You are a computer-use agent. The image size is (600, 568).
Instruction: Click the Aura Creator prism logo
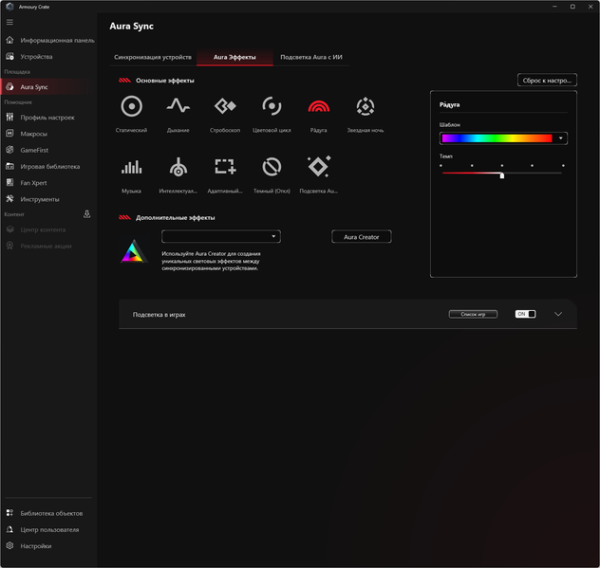(x=134, y=251)
